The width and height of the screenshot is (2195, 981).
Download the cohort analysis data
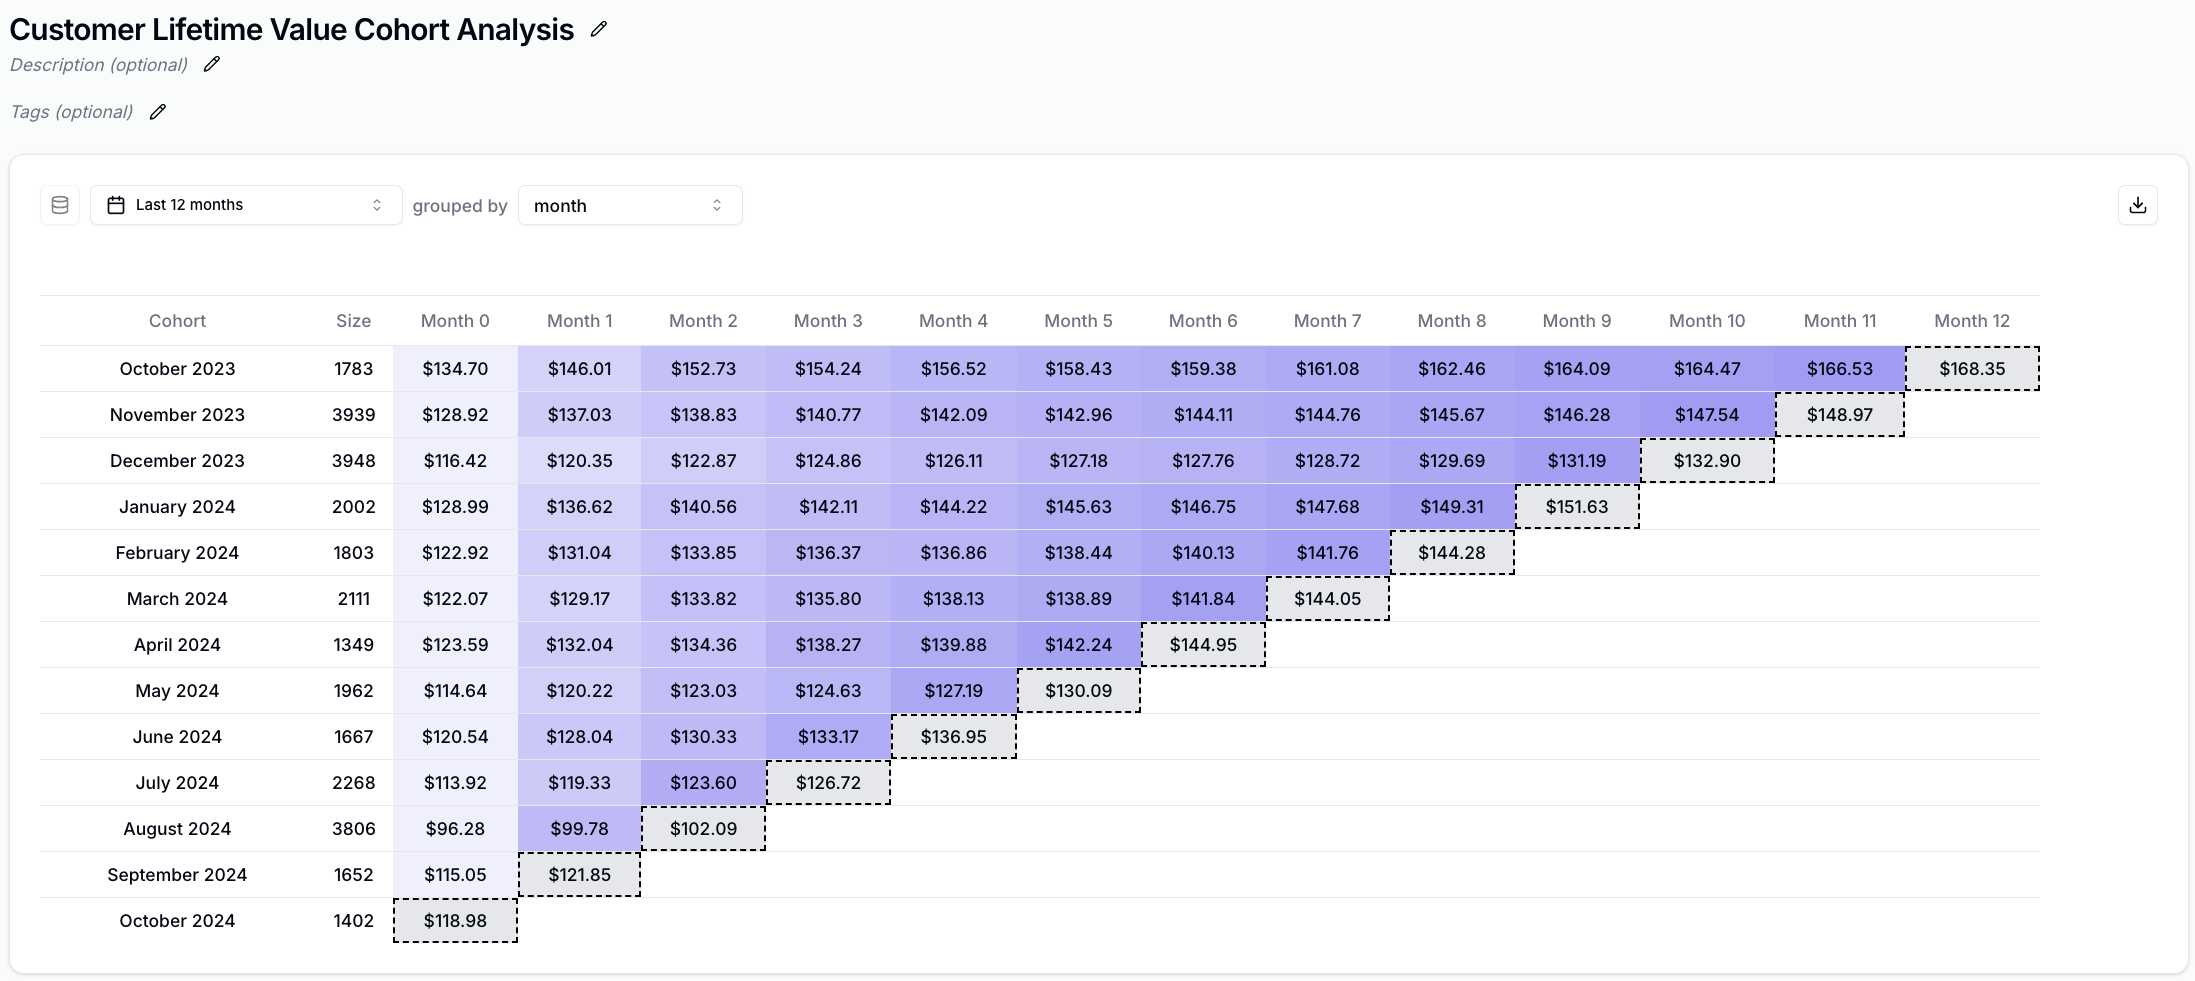coord(2138,204)
